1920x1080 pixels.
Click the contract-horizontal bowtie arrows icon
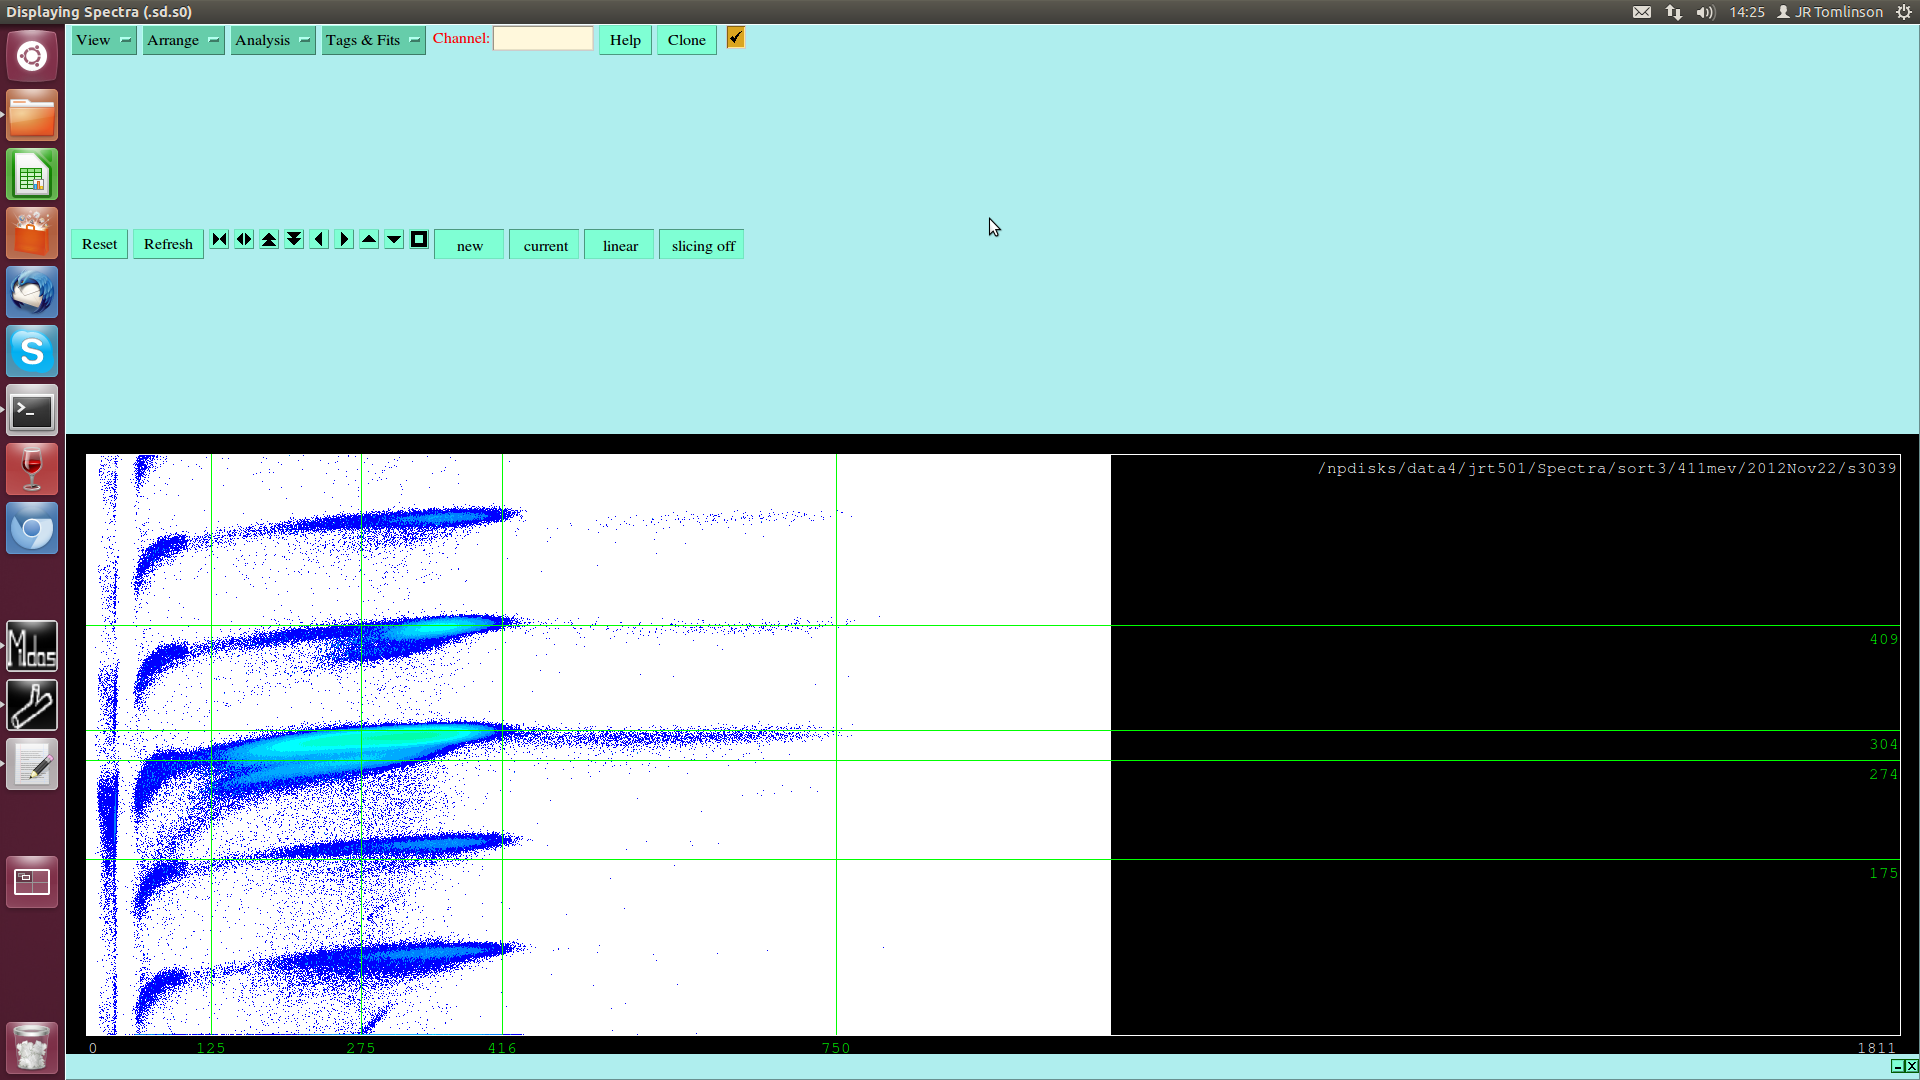pos(219,239)
